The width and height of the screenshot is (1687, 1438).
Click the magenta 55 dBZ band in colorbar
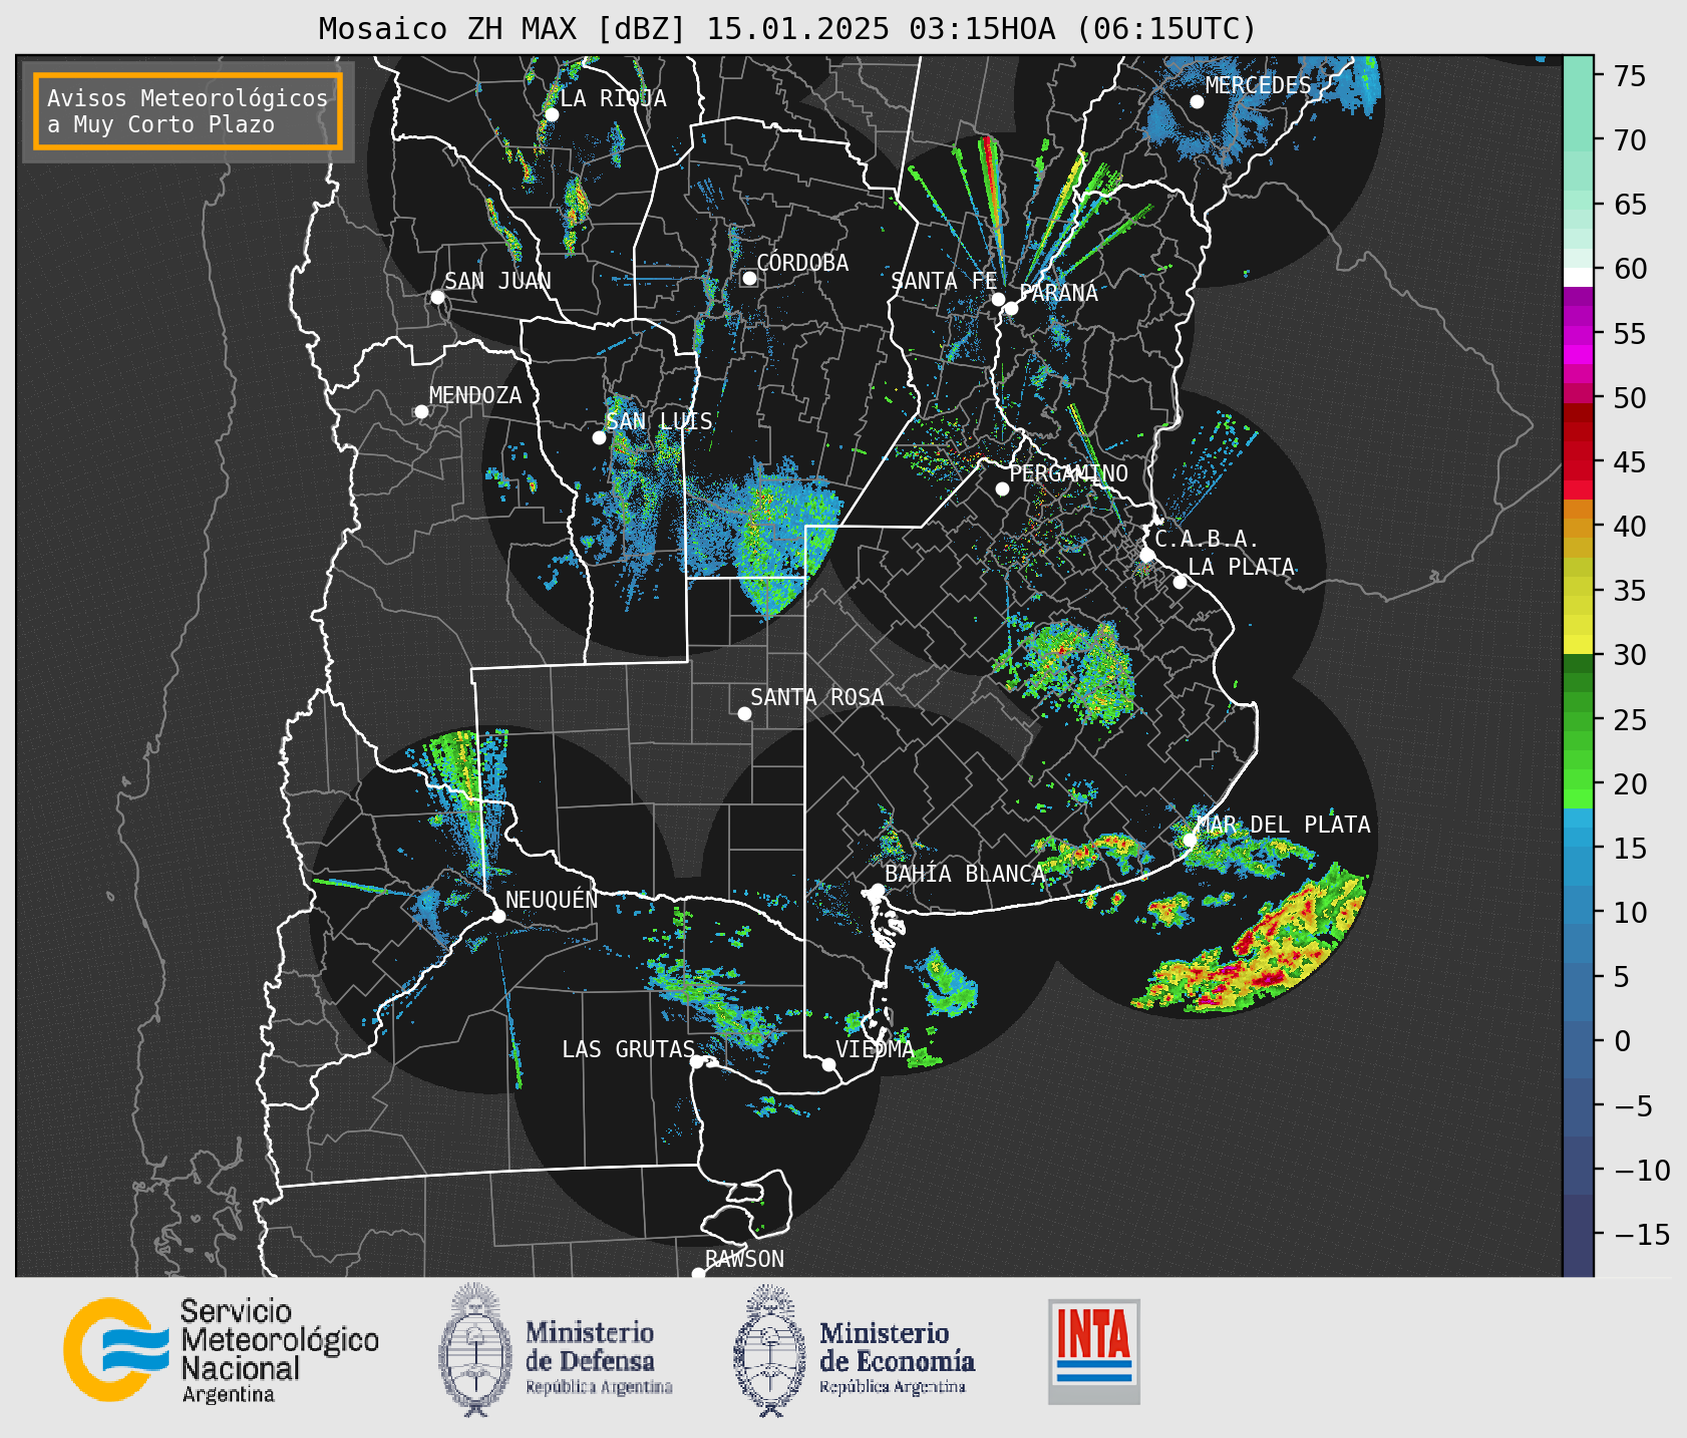(x=1578, y=334)
